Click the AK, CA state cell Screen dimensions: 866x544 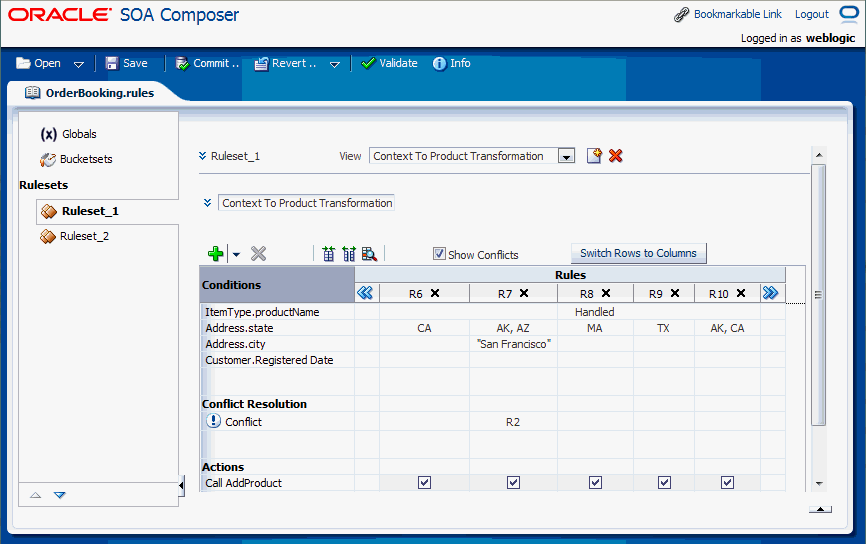(x=727, y=328)
